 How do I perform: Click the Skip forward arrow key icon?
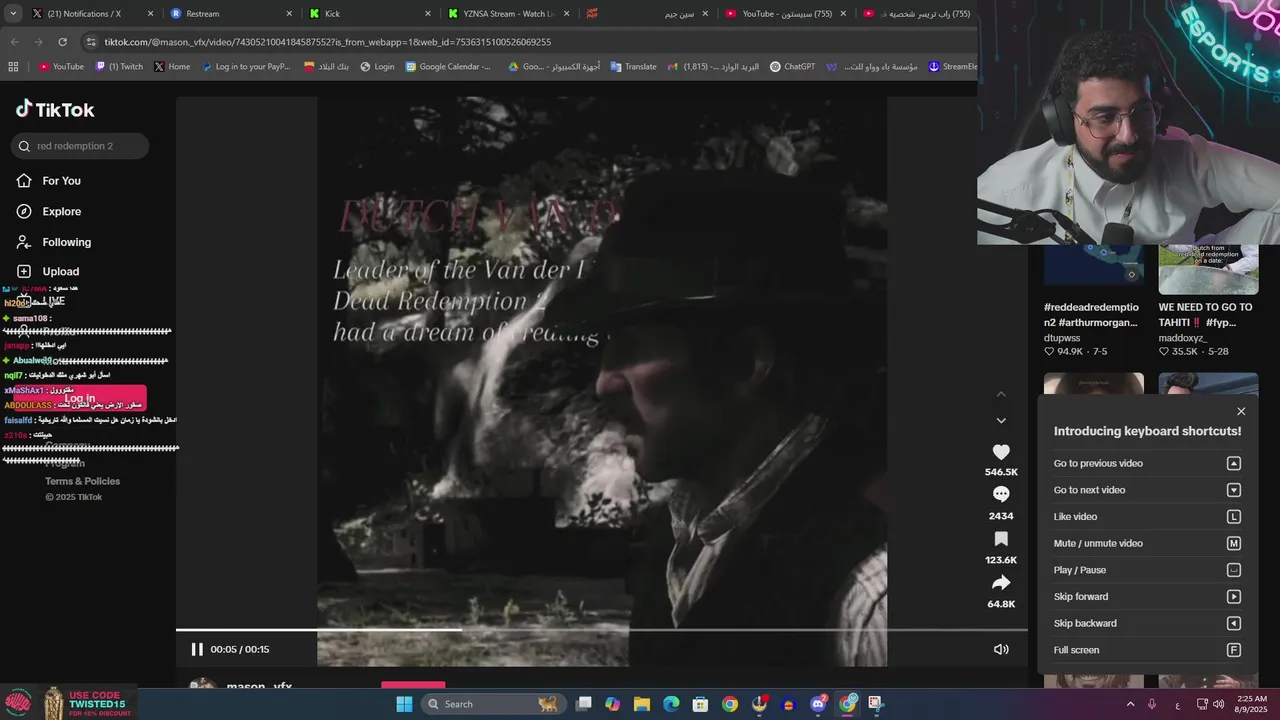pos(1234,597)
